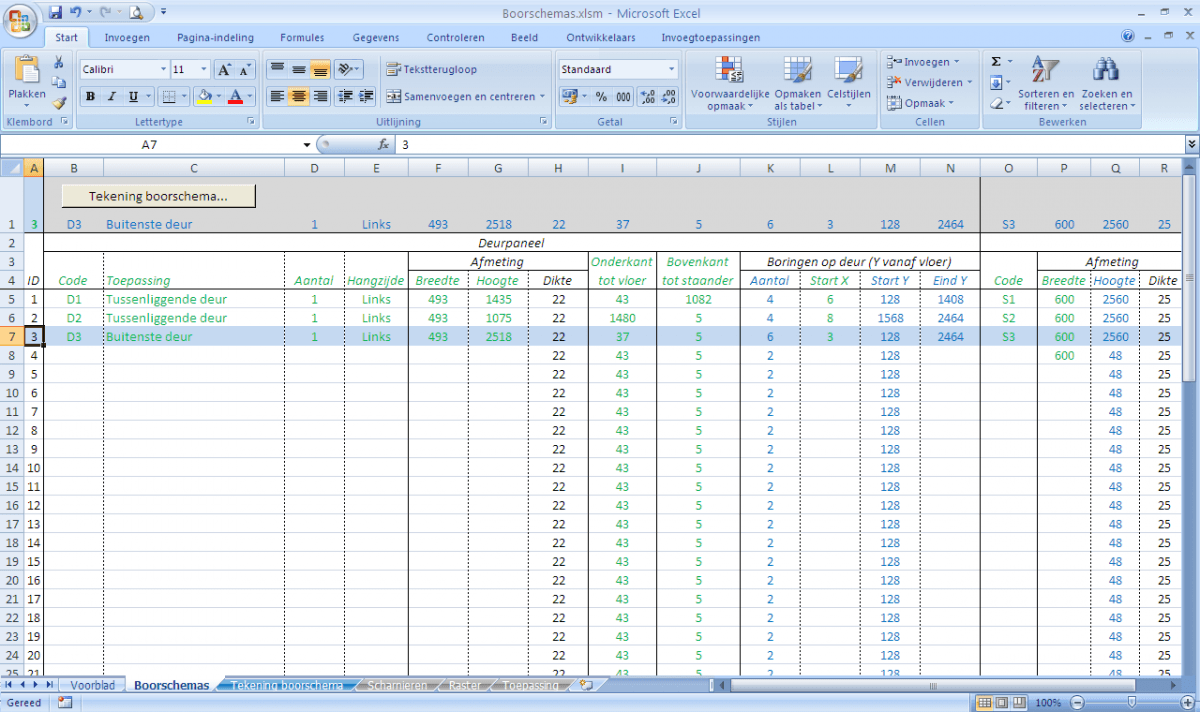Click the Opmaak cells button
Image resolution: width=1200 pixels, height=712 pixels.
coord(920,103)
